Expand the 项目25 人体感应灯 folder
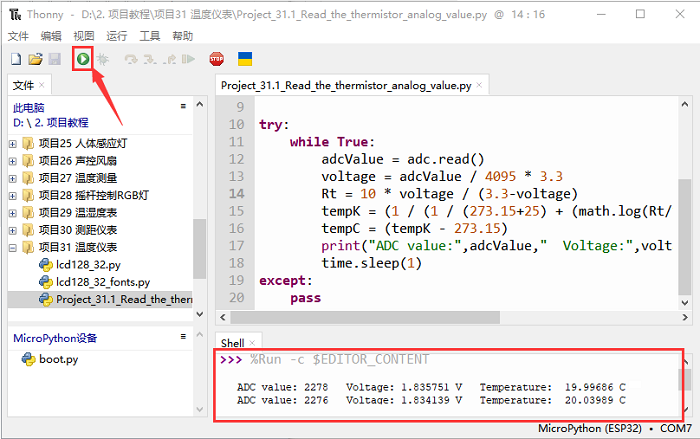This screenshot has width=700, height=439. (x=13, y=144)
